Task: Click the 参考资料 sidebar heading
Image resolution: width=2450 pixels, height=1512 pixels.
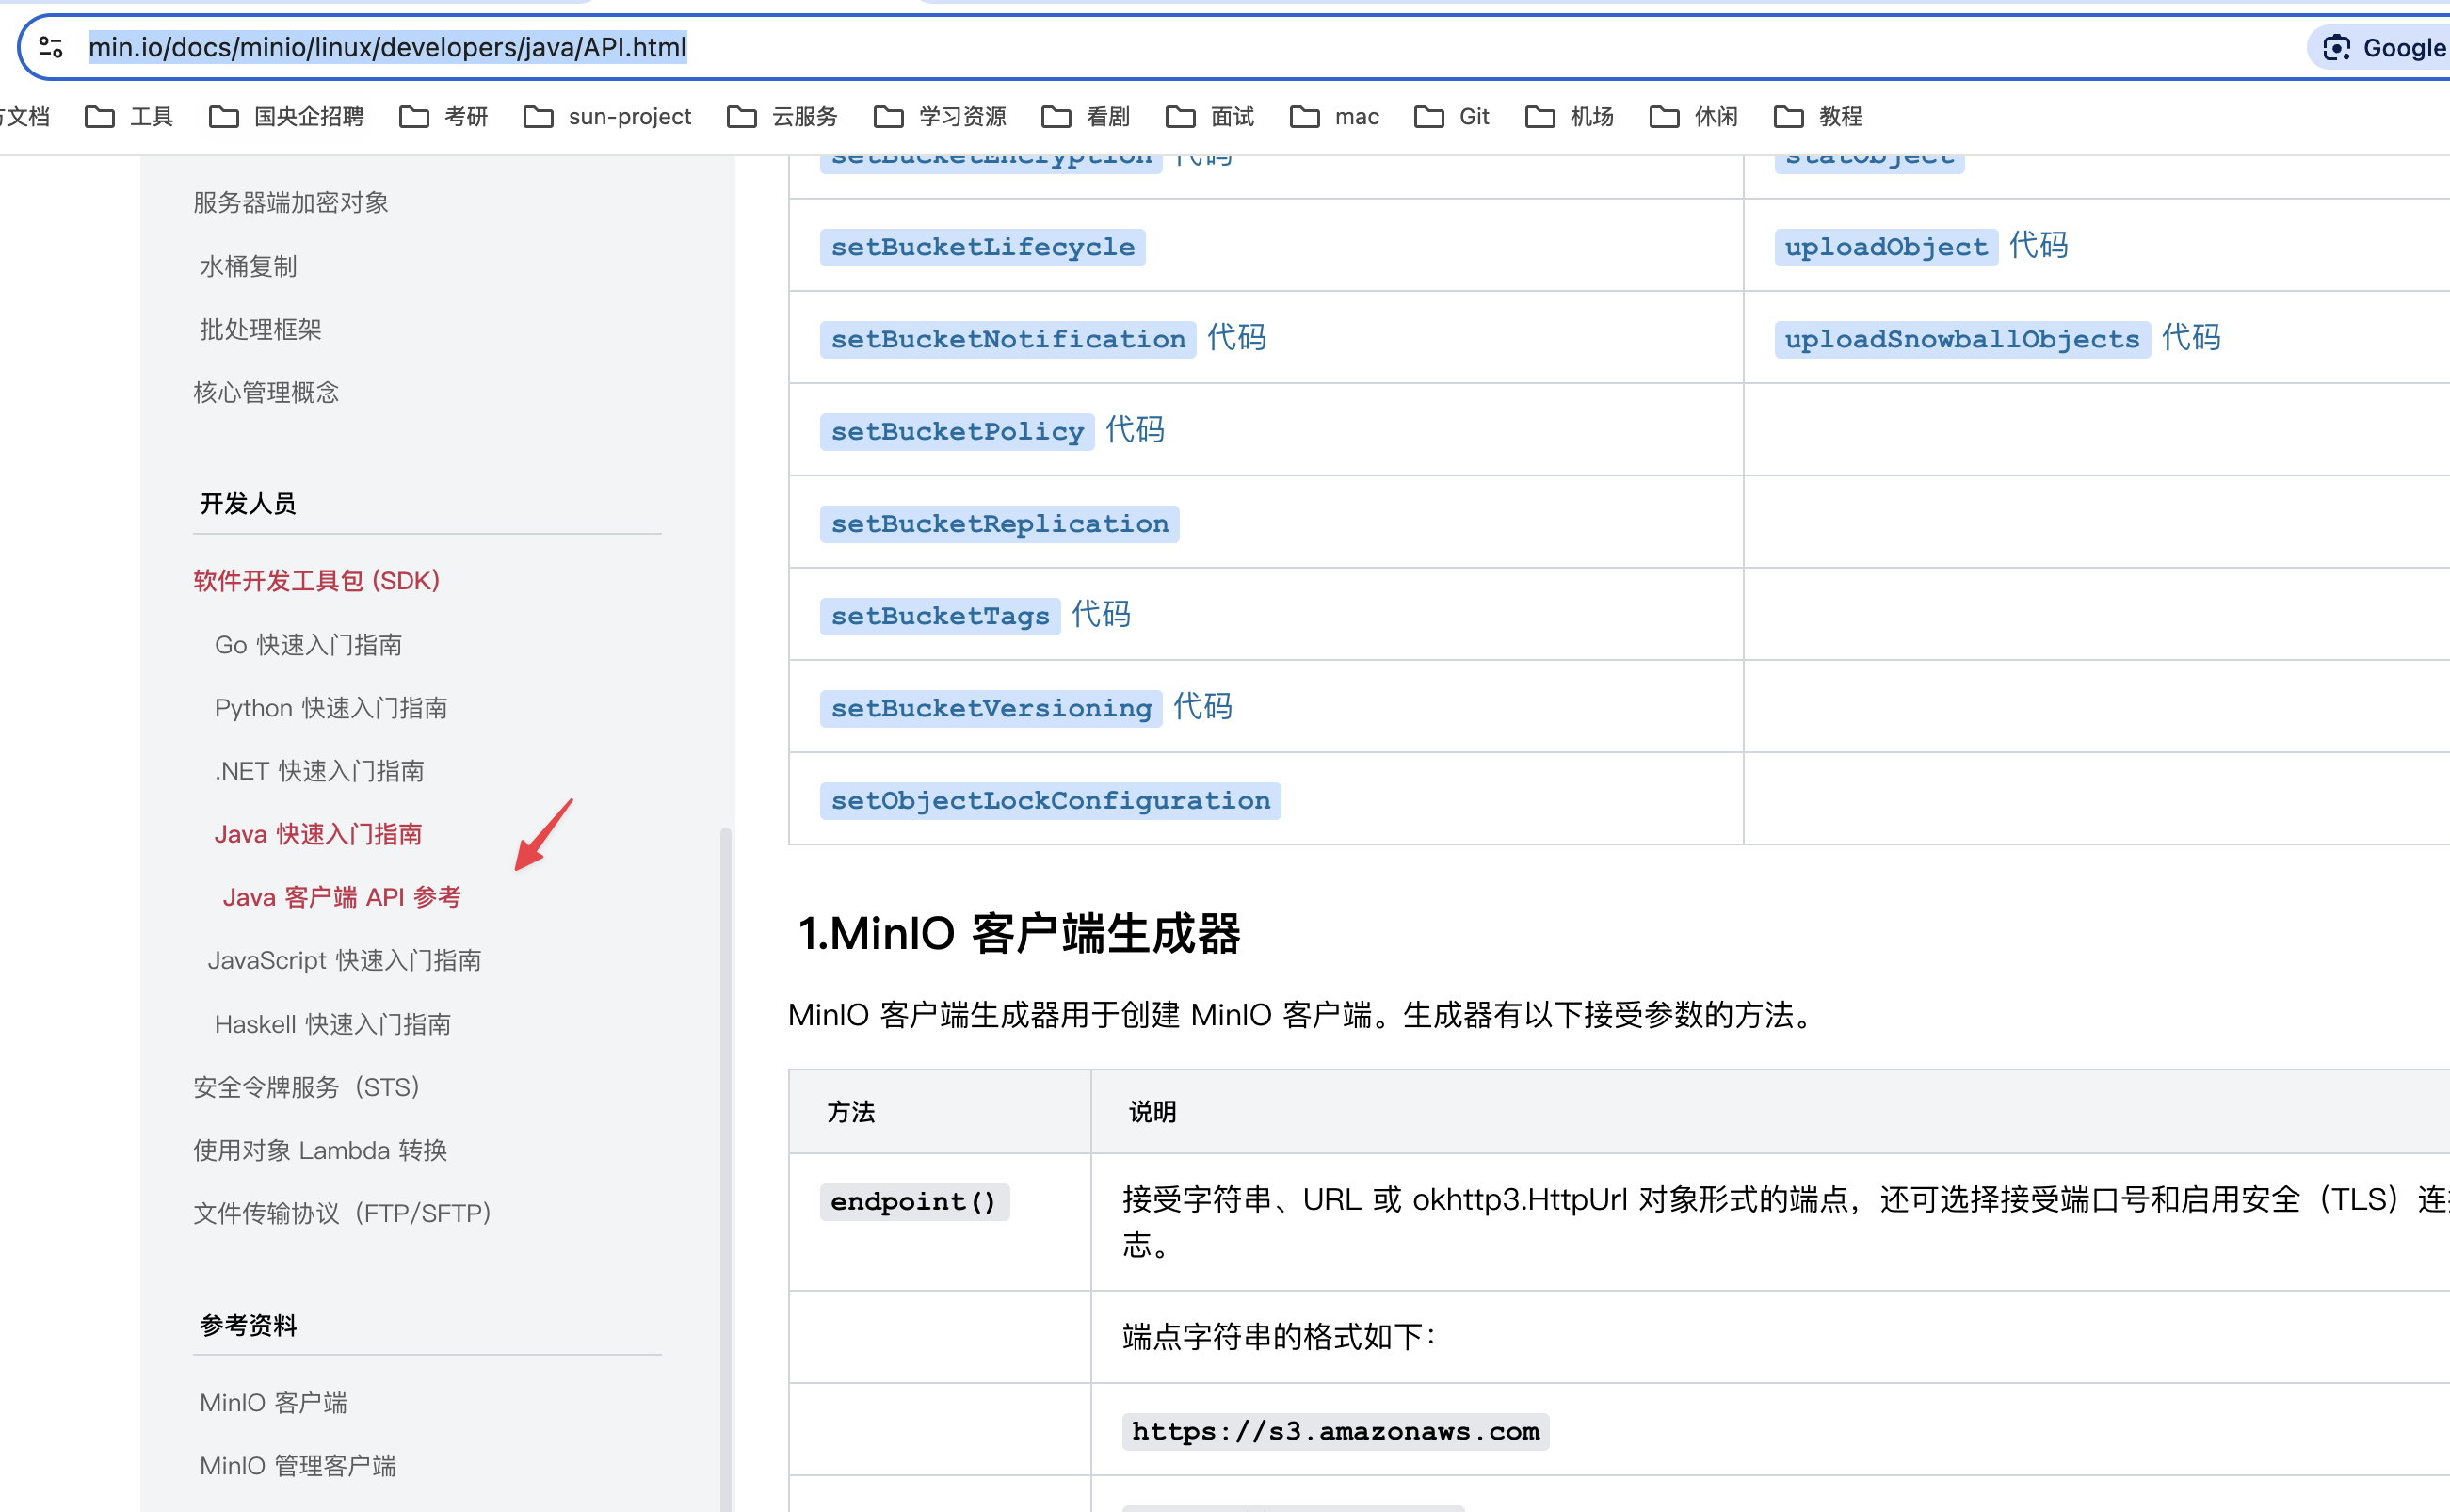Action: [248, 1325]
